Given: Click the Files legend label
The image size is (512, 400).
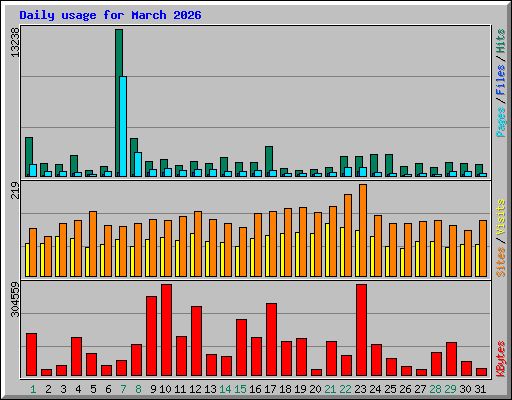Looking at the screenshot, I should (500, 80).
